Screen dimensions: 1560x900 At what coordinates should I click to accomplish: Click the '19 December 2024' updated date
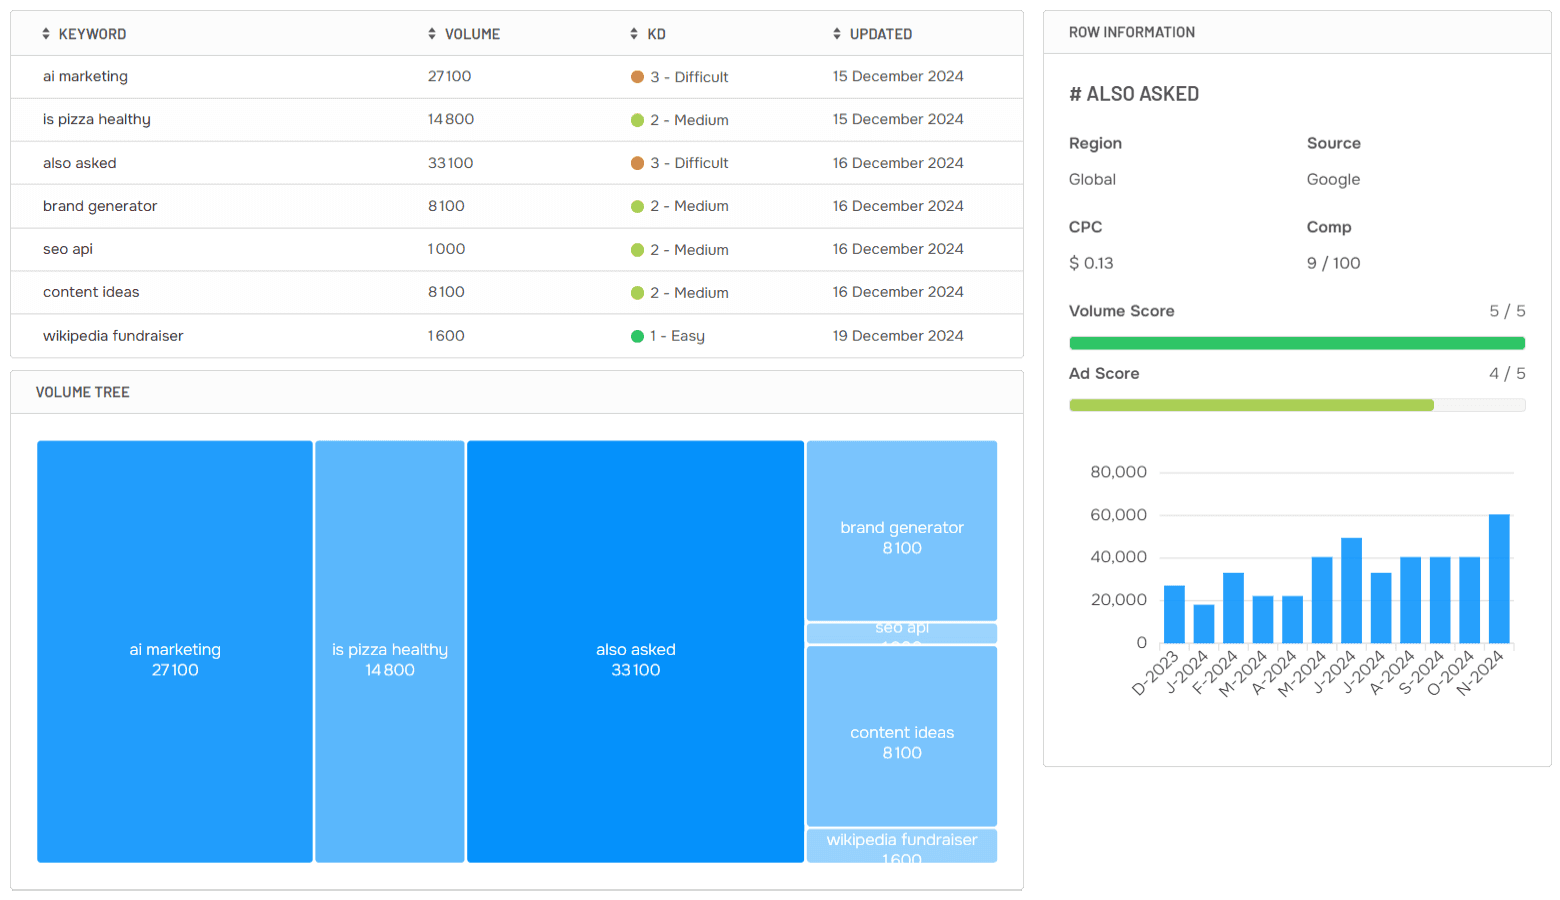[898, 336]
